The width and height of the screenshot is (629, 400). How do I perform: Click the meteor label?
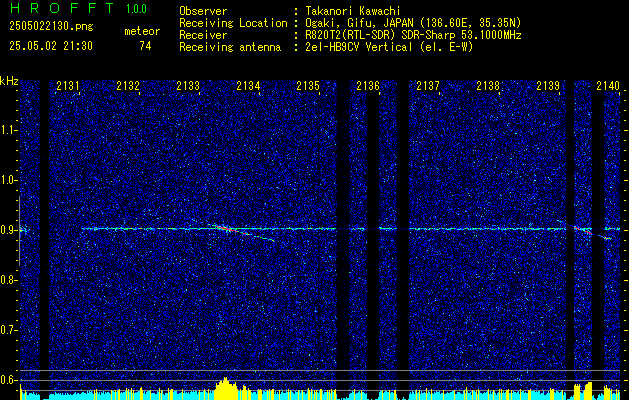pos(142,32)
